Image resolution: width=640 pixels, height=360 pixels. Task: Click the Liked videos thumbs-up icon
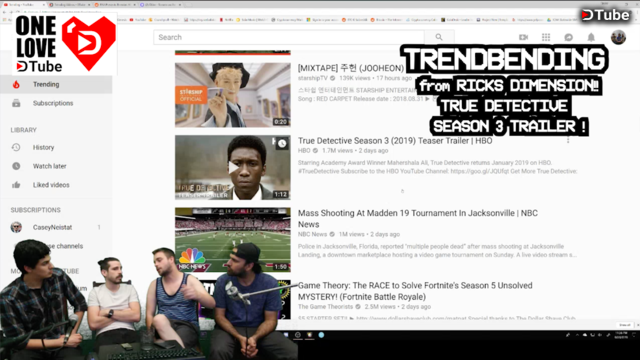[x=16, y=185]
